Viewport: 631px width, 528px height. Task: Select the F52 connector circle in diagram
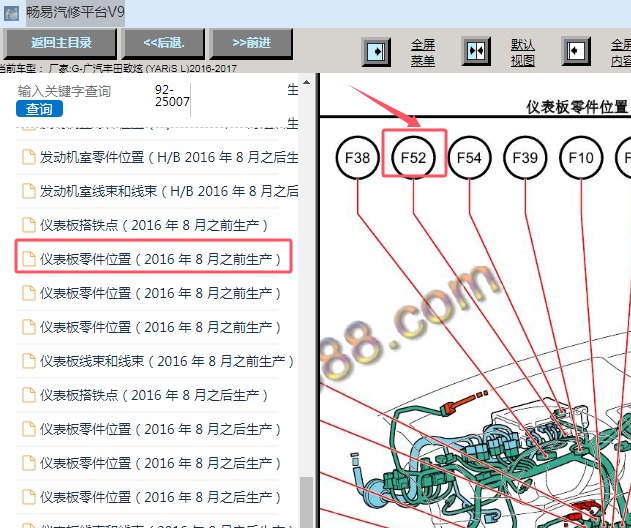(413, 157)
